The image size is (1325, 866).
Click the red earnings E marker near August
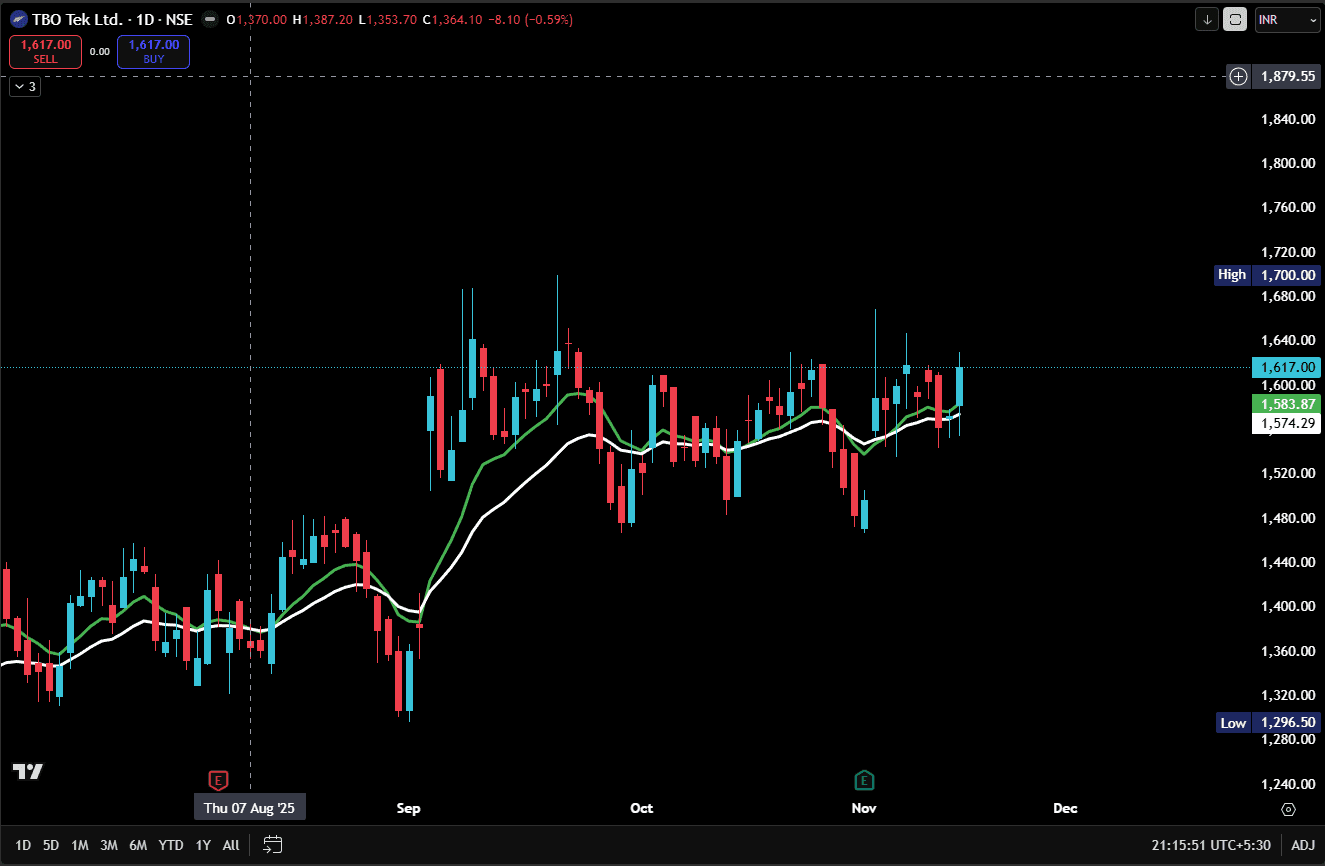(x=218, y=780)
